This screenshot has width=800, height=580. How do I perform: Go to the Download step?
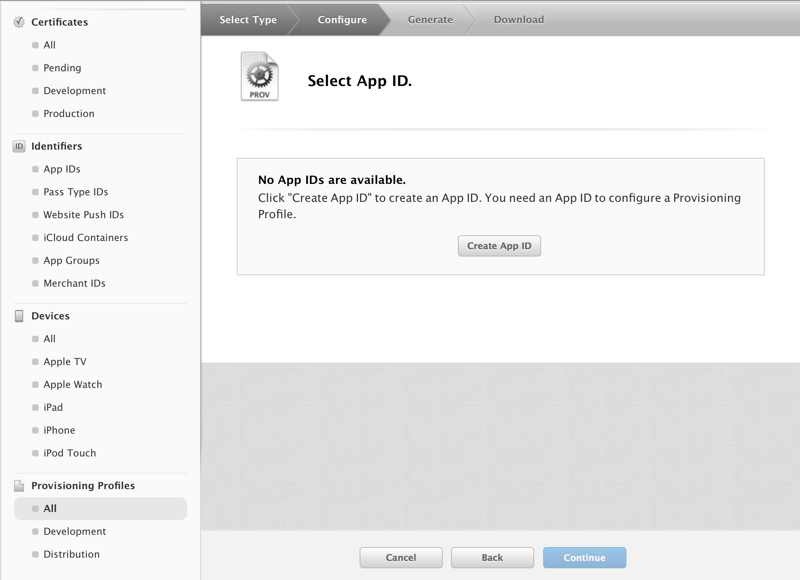click(519, 20)
